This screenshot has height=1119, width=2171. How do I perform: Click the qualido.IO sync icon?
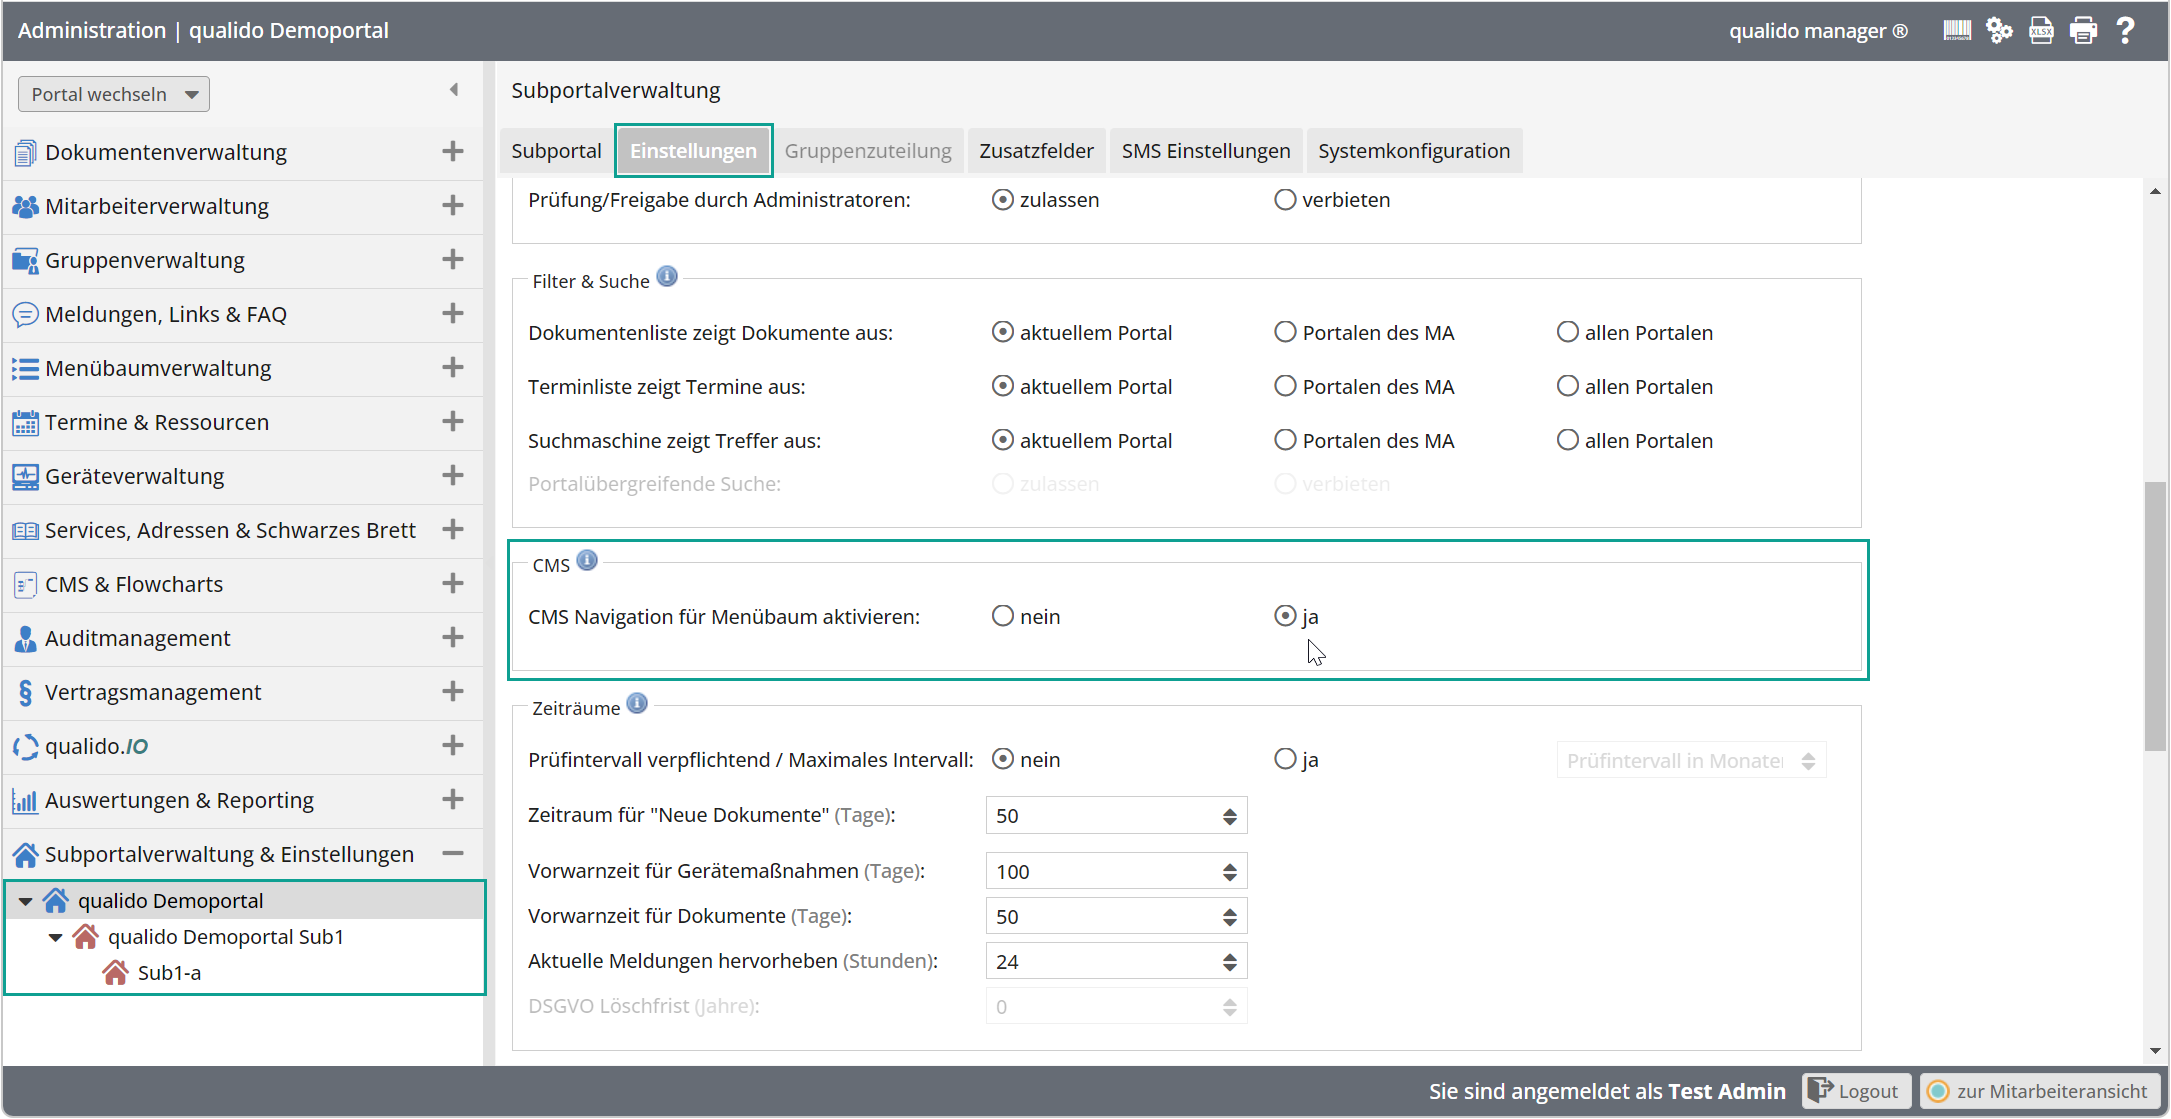pos(25,747)
